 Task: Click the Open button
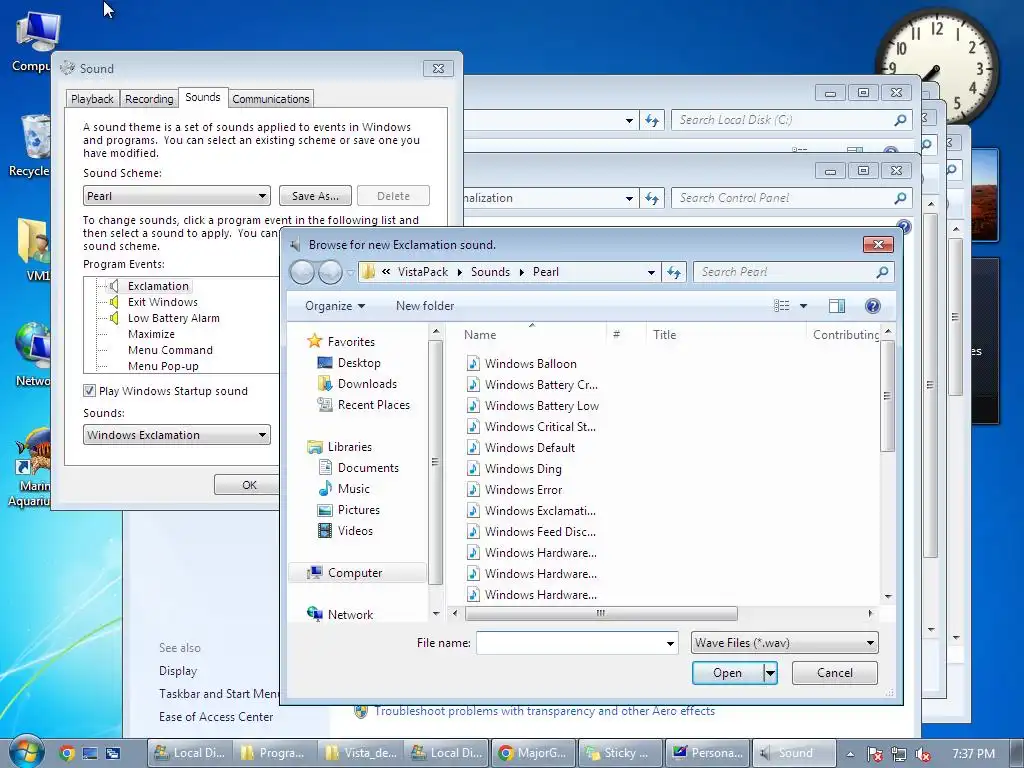coord(728,673)
